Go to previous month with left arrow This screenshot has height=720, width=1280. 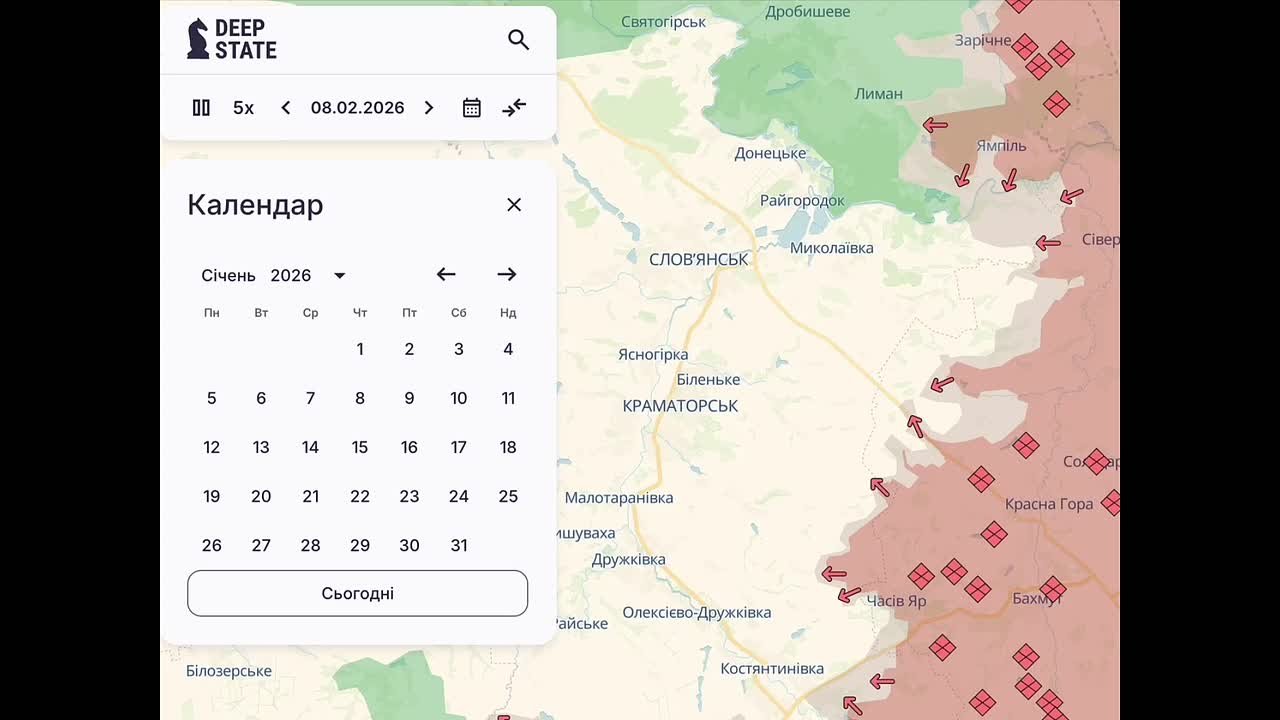pos(446,275)
